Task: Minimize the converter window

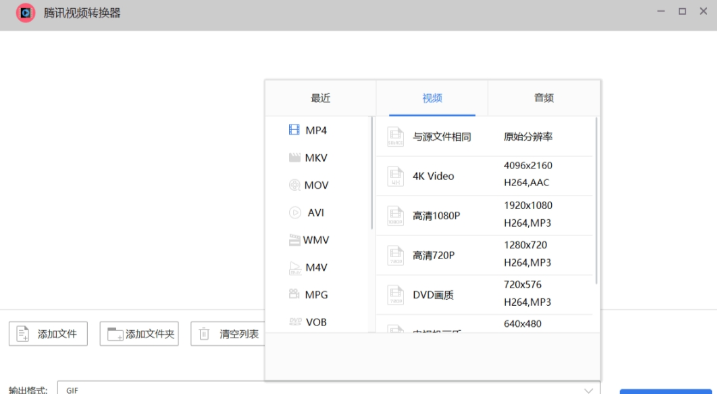Action: [661, 11]
